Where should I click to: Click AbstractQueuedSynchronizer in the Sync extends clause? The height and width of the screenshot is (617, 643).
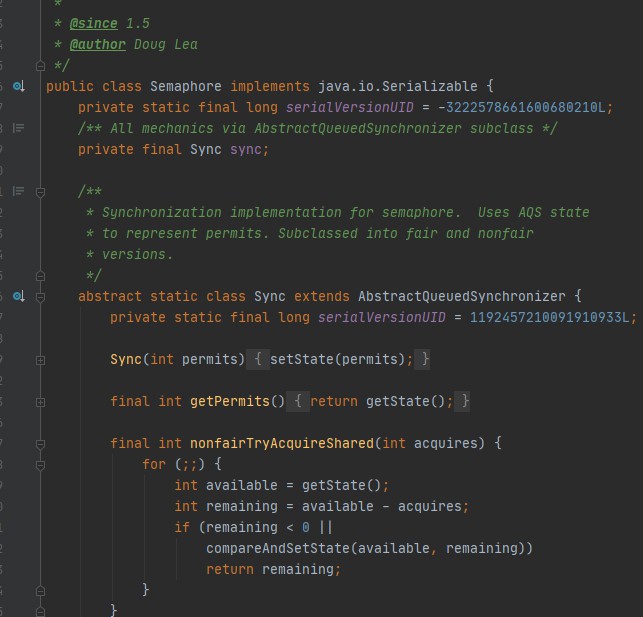click(461, 297)
